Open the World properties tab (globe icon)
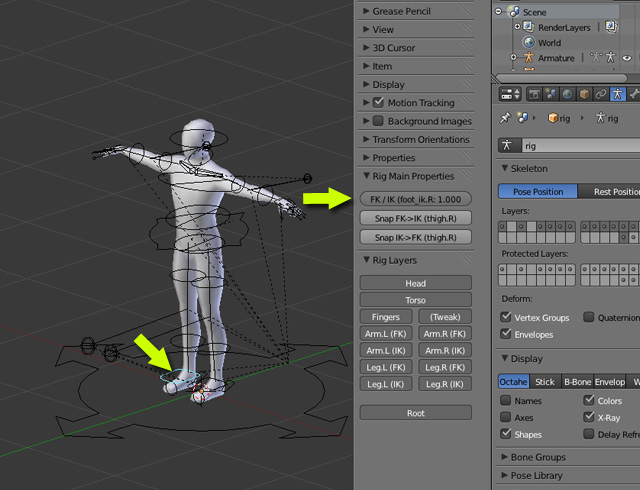Image resolution: width=640 pixels, height=490 pixels. point(567,94)
